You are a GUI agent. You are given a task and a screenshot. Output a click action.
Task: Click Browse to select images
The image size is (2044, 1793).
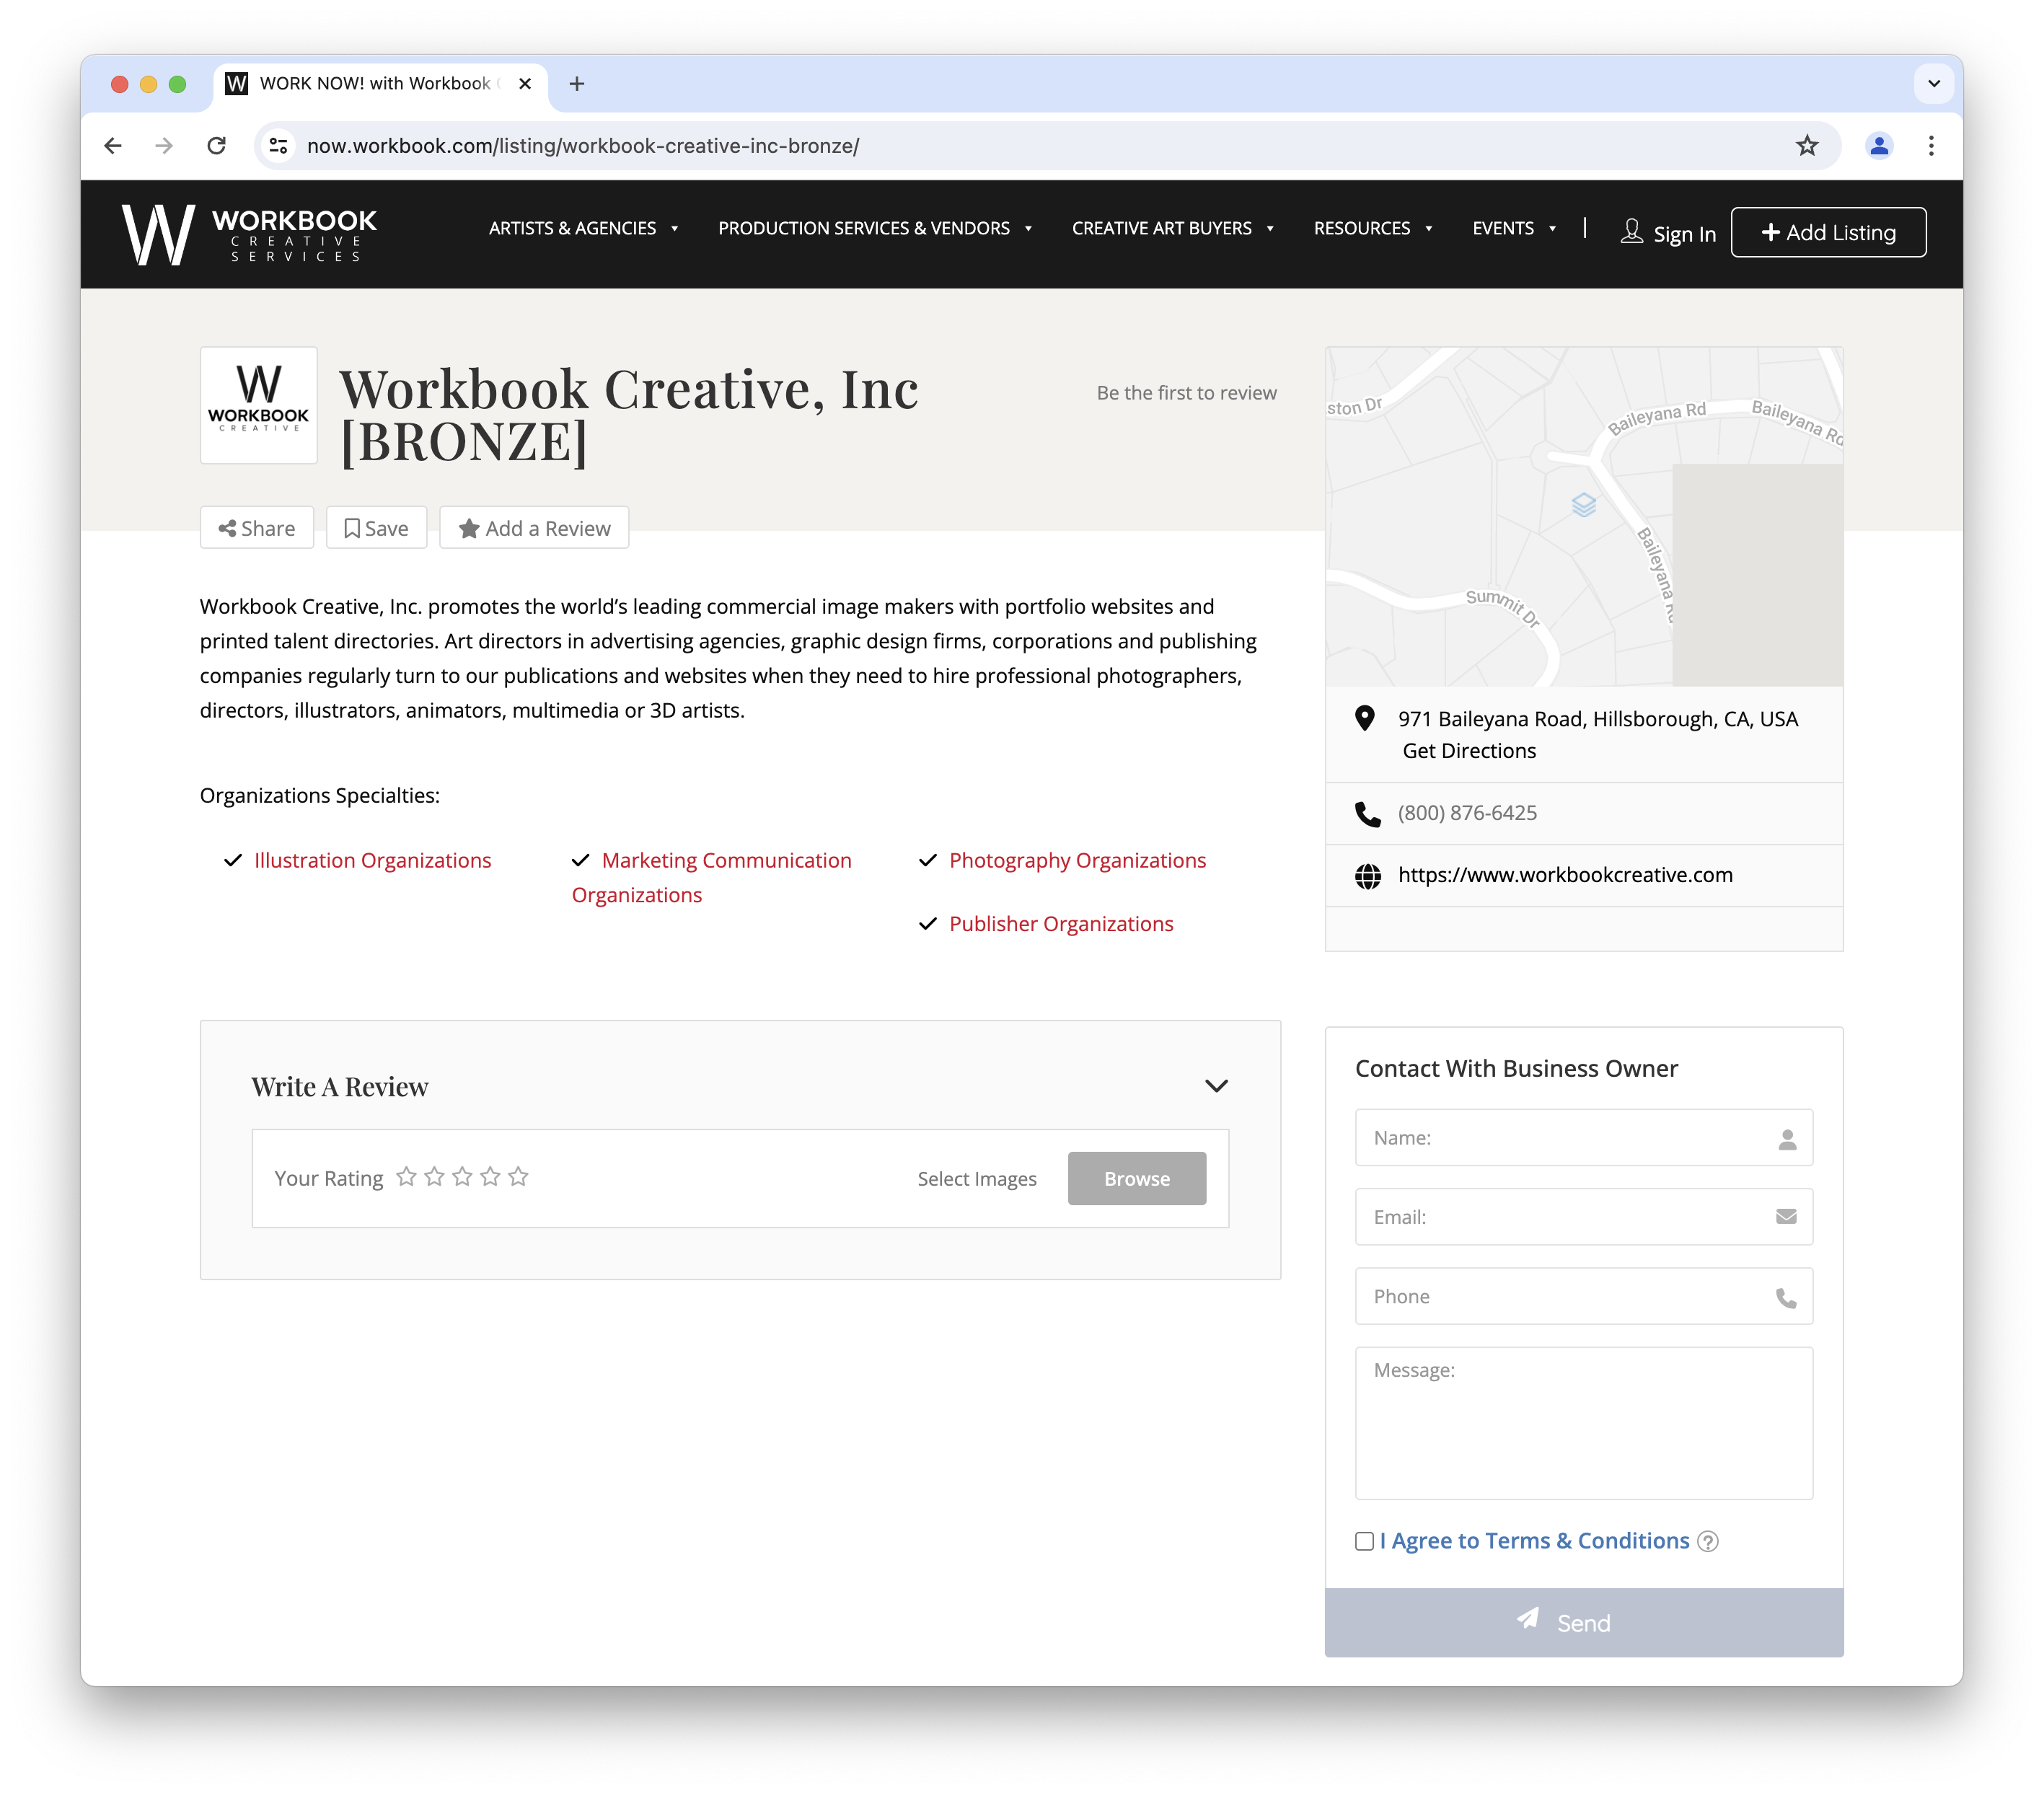[x=1136, y=1179]
